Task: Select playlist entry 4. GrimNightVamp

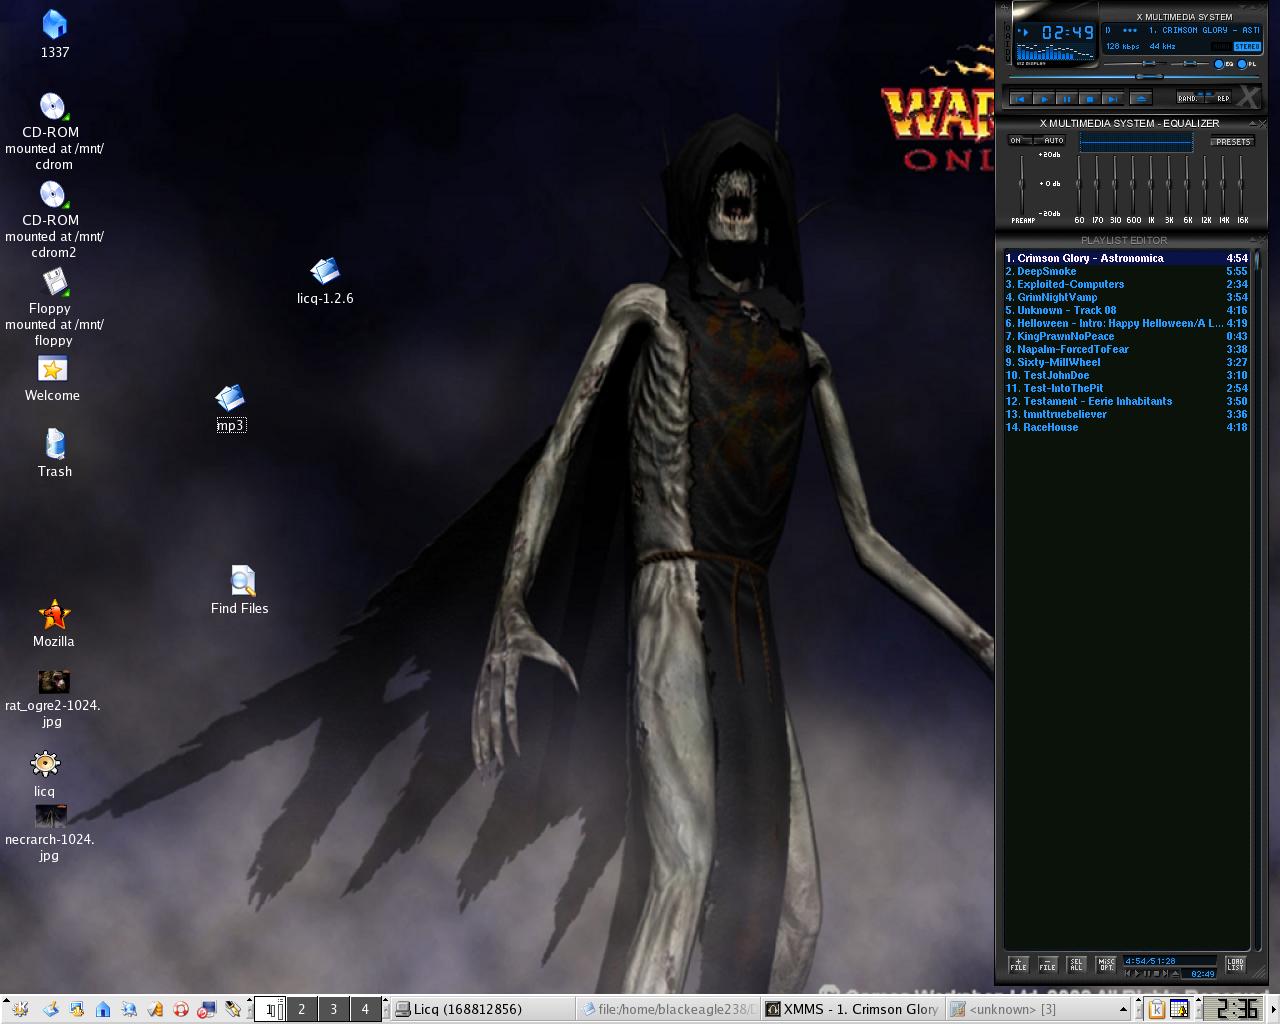Action: [x=1126, y=297]
